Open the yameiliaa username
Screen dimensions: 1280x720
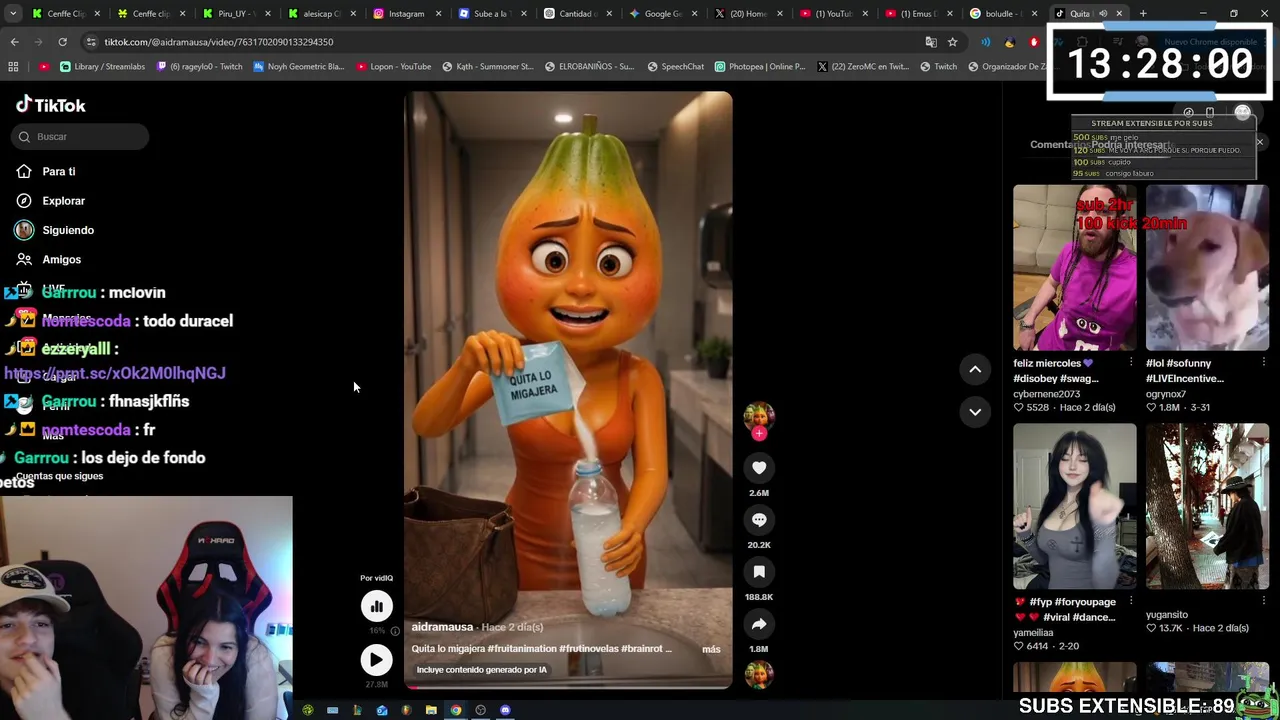1033,633
